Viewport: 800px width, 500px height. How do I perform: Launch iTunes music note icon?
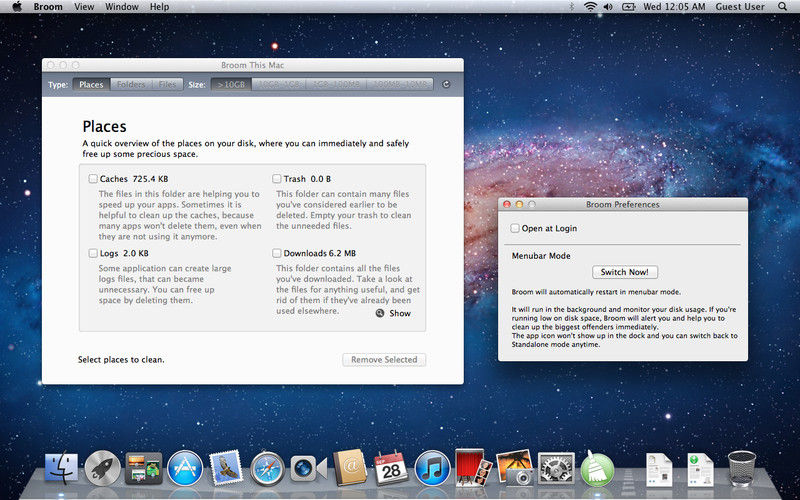click(433, 468)
